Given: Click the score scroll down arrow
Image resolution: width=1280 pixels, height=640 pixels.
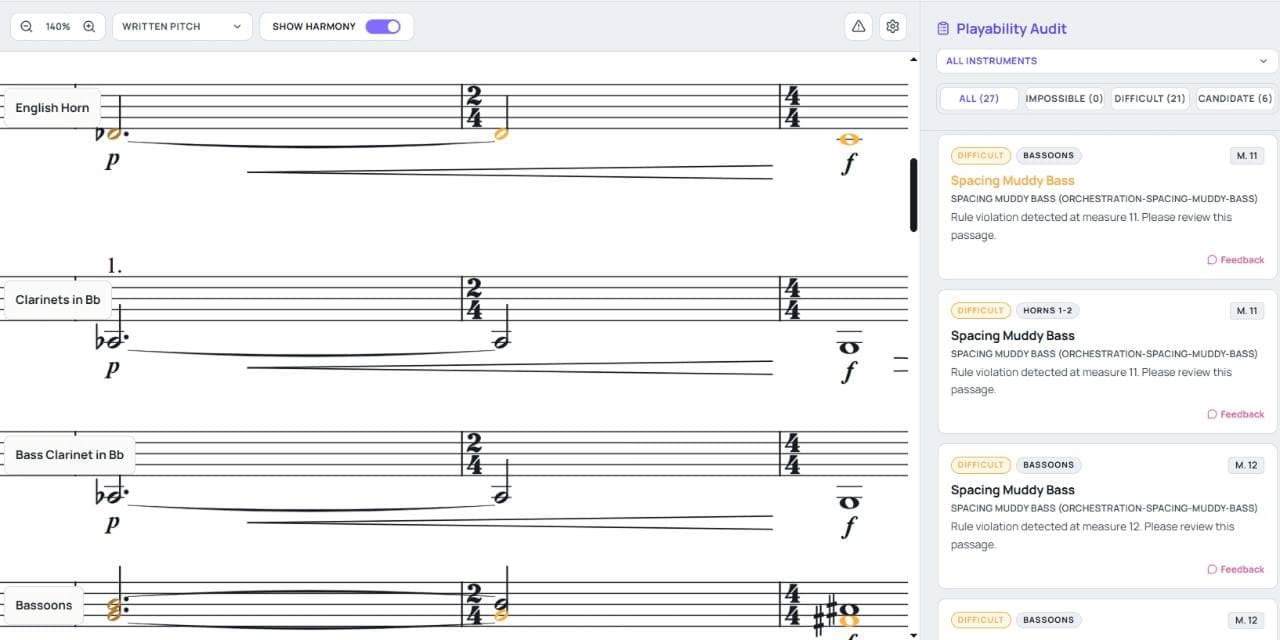Looking at the screenshot, I should click(913, 634).
